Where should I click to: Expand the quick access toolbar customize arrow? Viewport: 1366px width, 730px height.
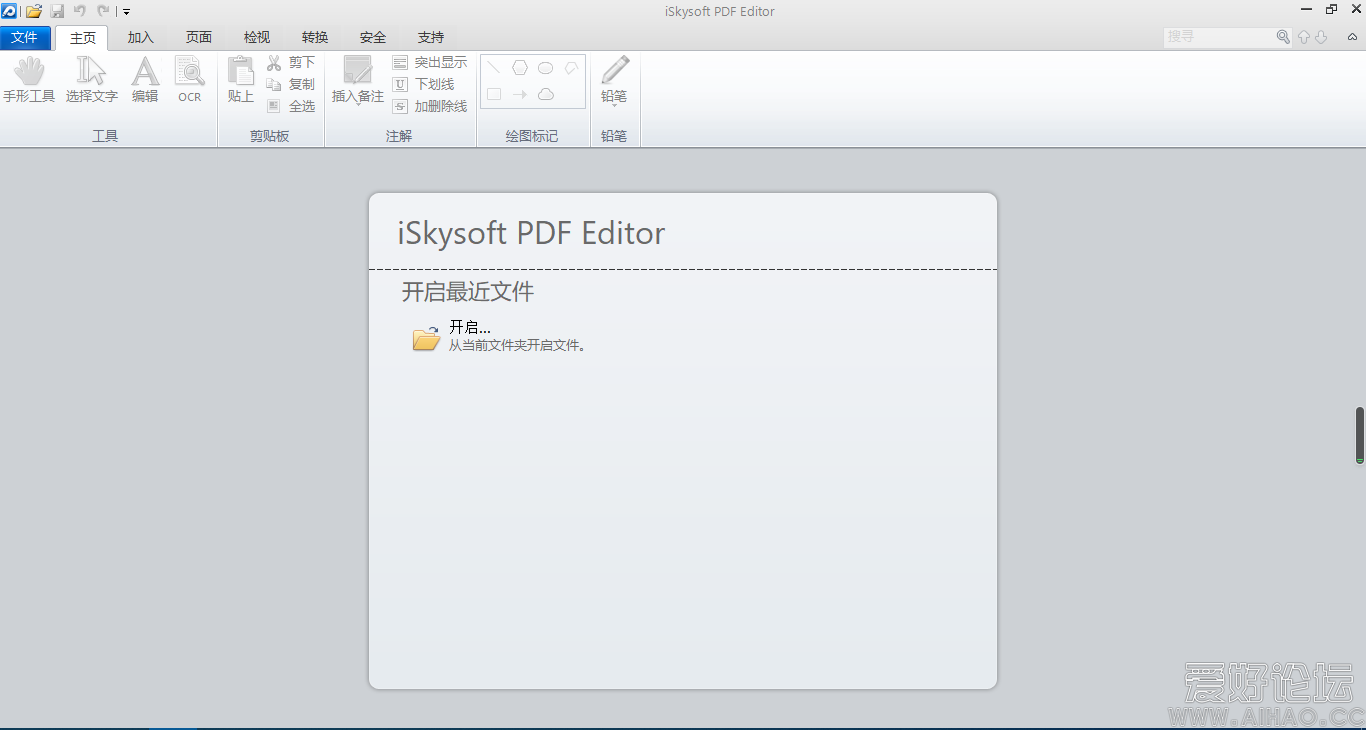(127, 12)
